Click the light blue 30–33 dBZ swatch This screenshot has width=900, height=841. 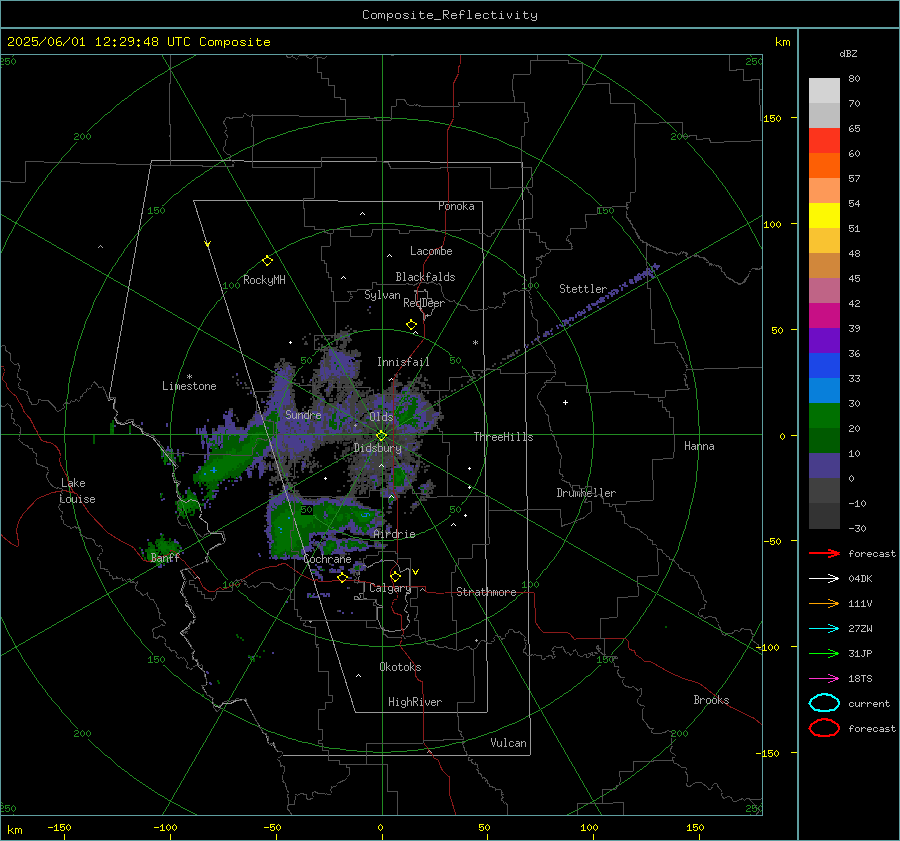point(824,390)
